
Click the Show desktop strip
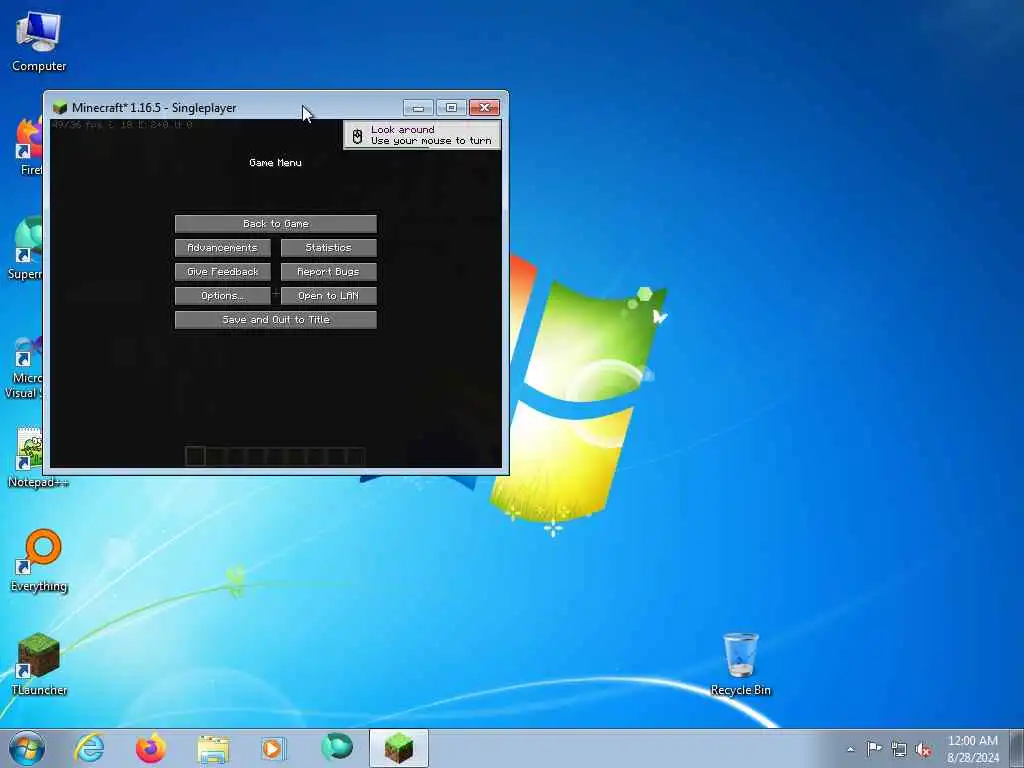(x=1016, y=748)
